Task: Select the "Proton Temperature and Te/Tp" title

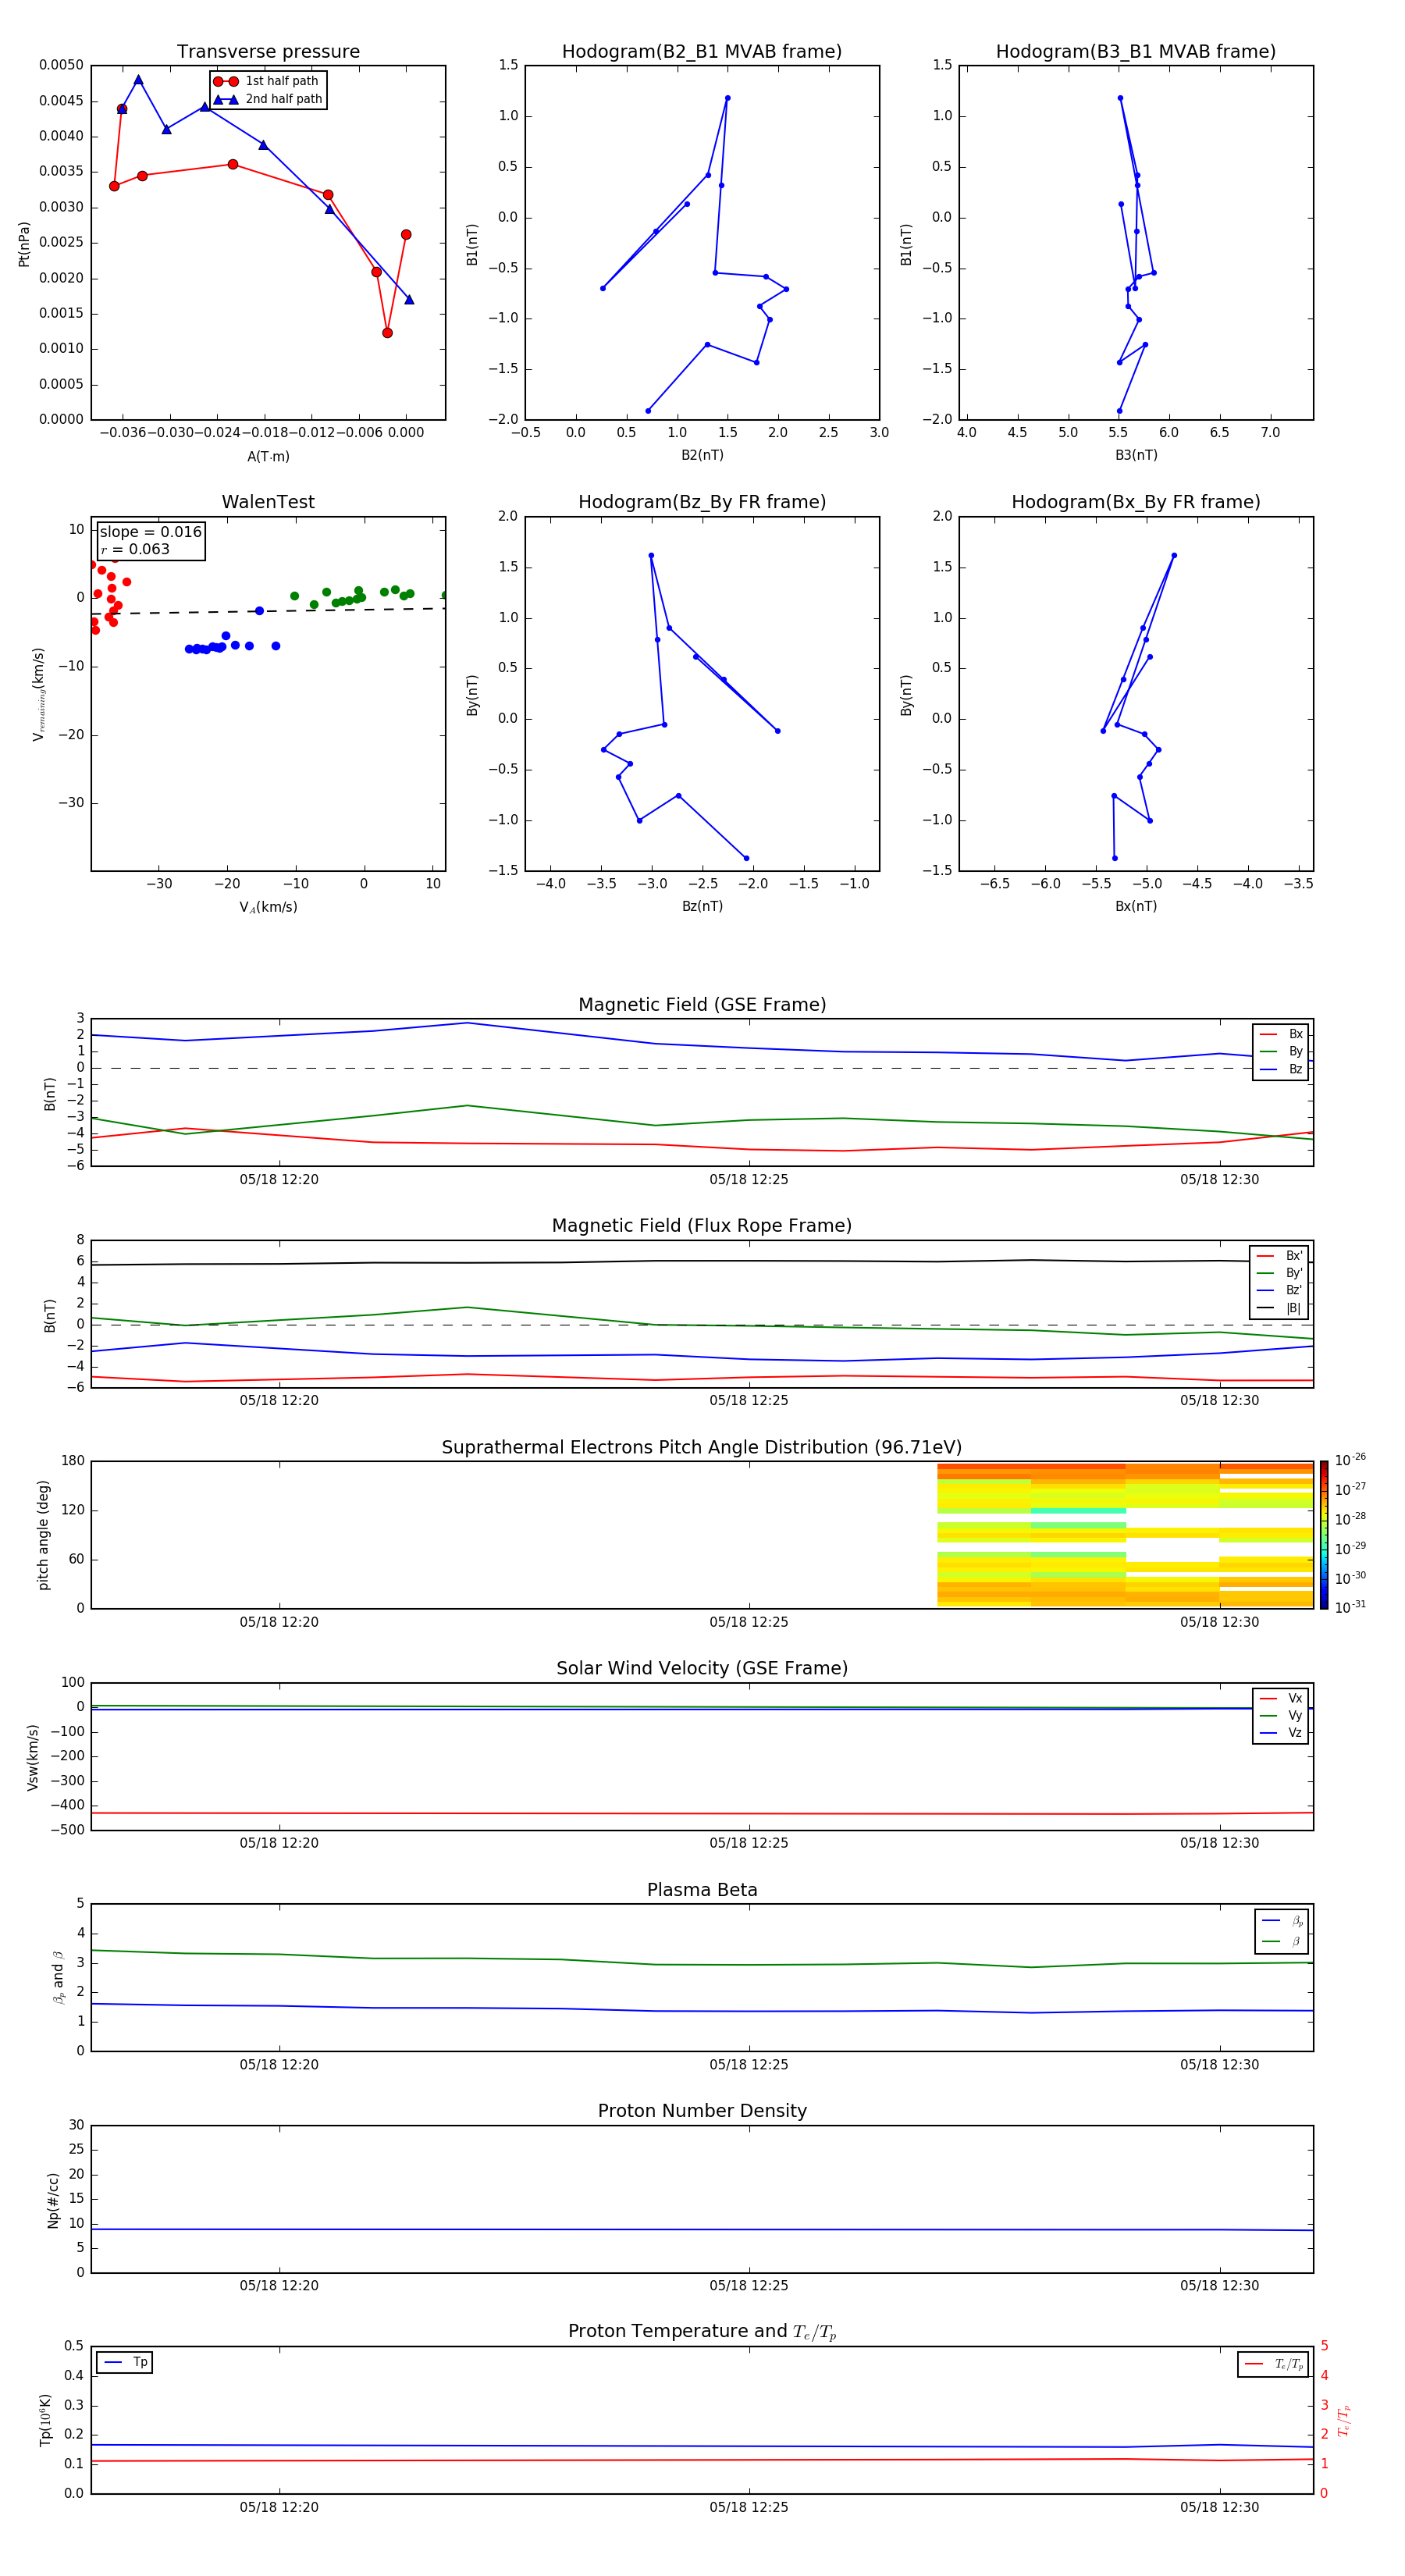Action: click(702, 2332)
